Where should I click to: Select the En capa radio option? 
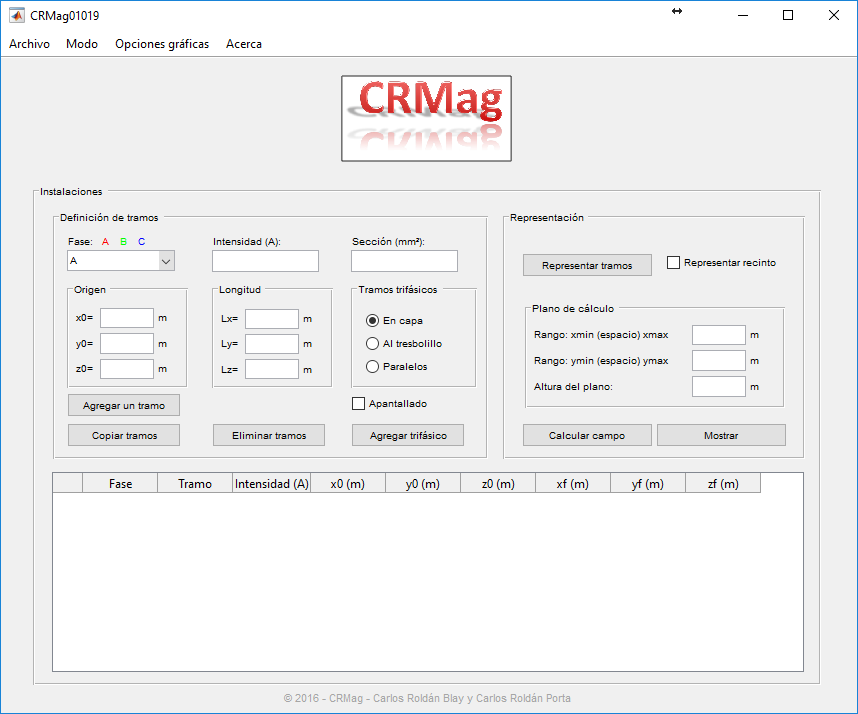click(373, 321)
